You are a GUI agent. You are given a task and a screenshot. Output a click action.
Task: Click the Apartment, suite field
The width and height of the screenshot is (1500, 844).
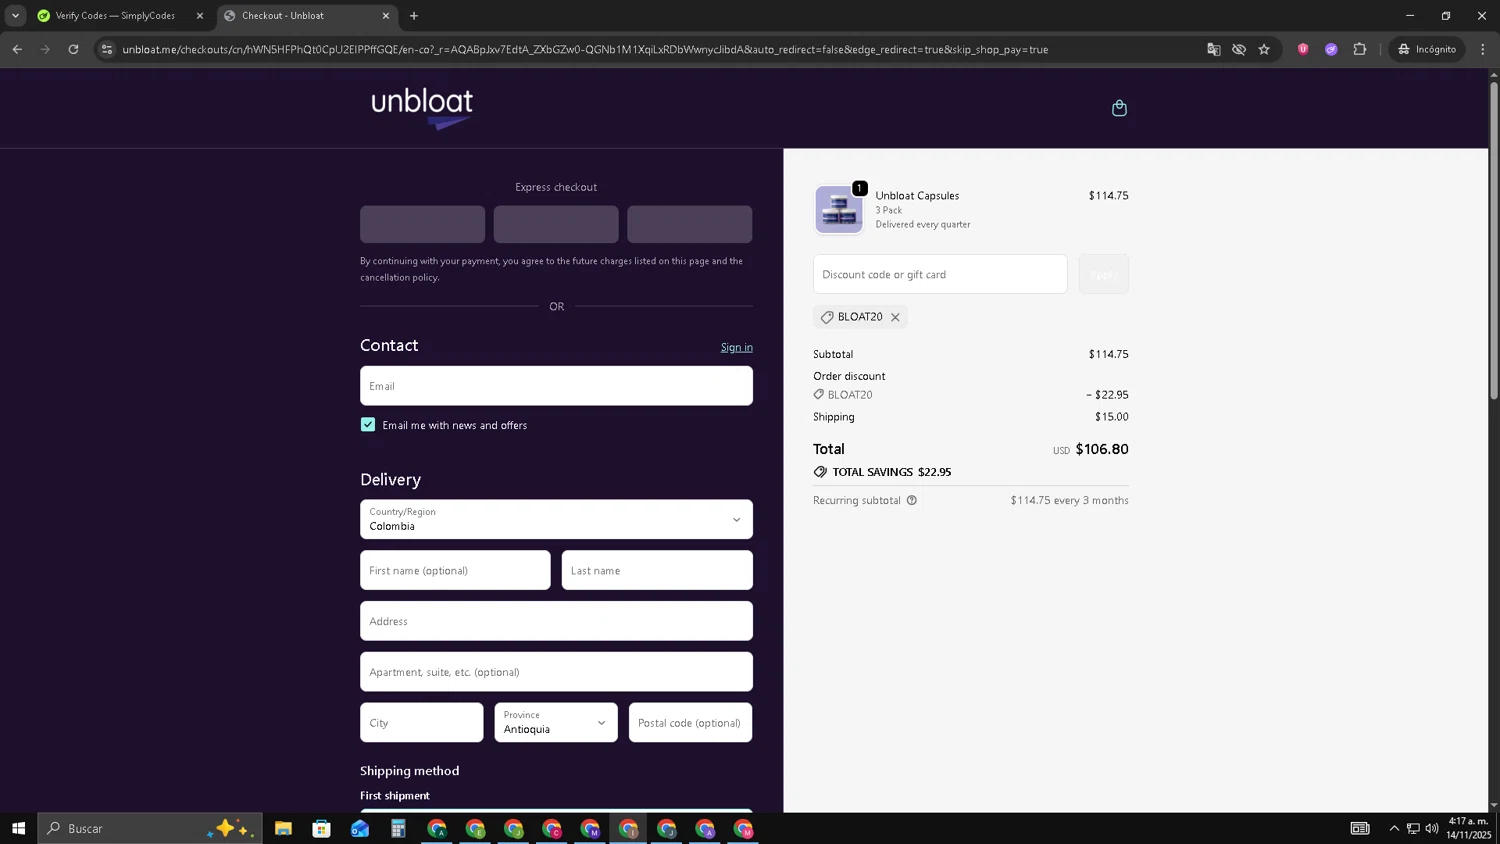556,672
